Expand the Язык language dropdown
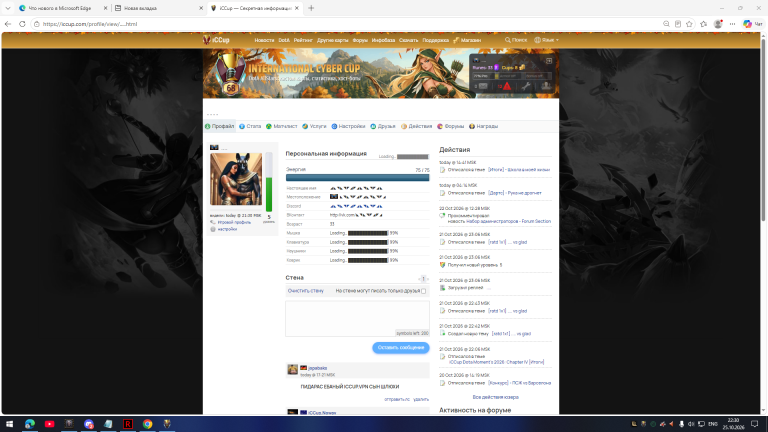 (x=547, y=40)
